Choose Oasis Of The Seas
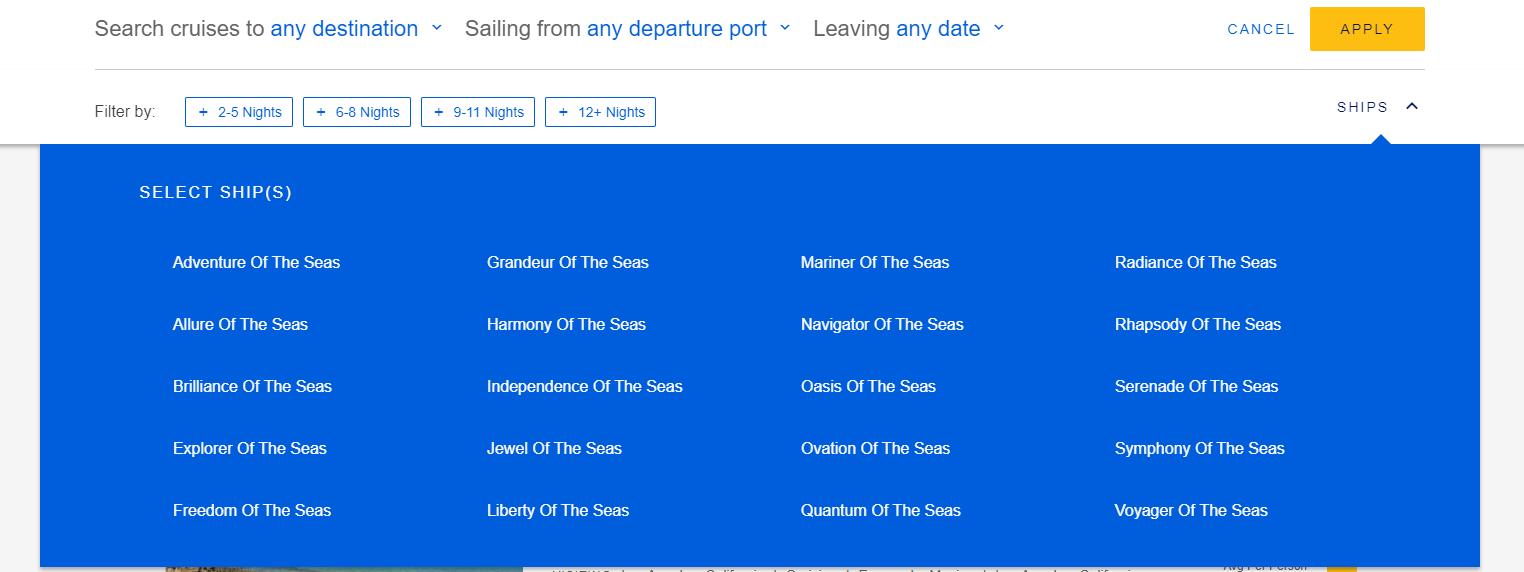This screenshot has width=1524, height=572. tap(868, 386)
